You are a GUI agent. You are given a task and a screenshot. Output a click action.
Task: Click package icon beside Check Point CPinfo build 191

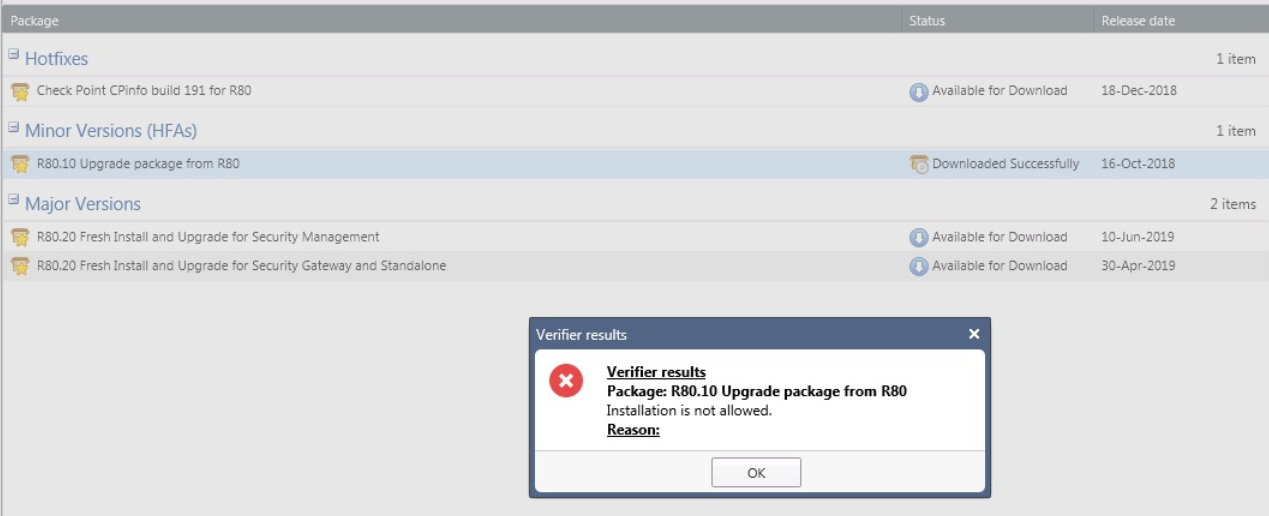coord(20,92)
